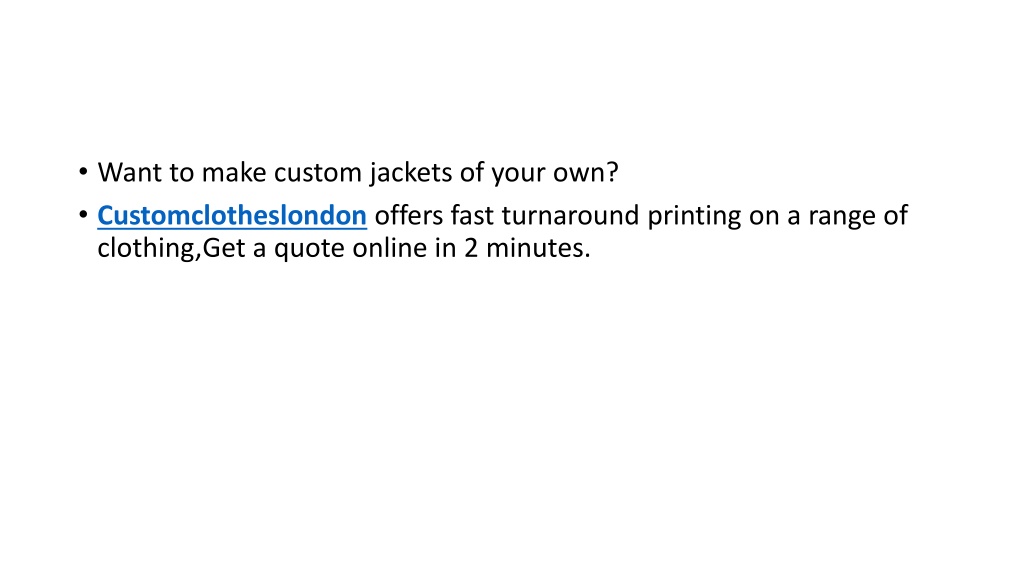The height and width of the screenshot is (576, 1024).
Task: Click the number "2" before minutes
Action: 471,248
